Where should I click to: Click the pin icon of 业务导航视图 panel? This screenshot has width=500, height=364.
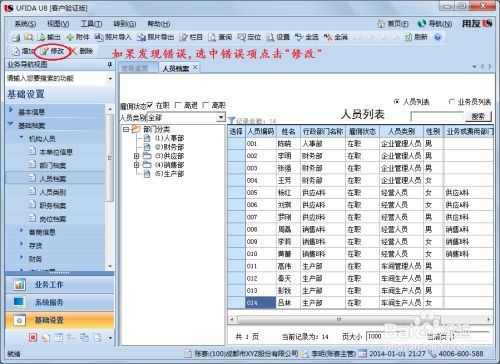(x=110, y=64)
